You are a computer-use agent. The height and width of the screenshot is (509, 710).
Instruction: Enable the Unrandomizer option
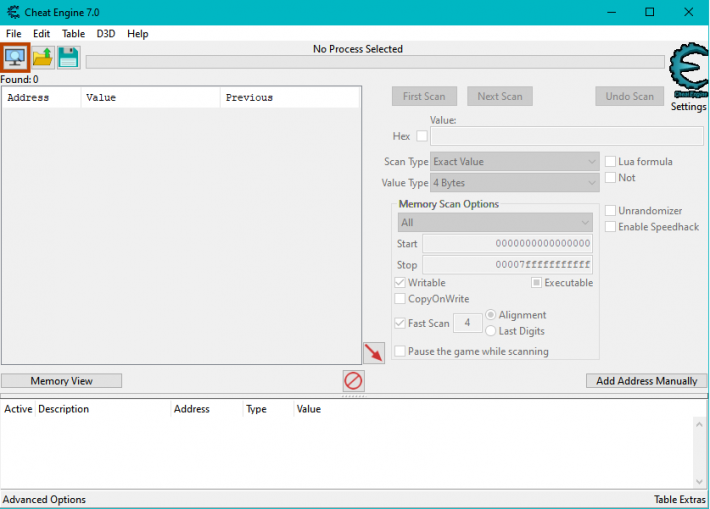[x=610, y=211]
